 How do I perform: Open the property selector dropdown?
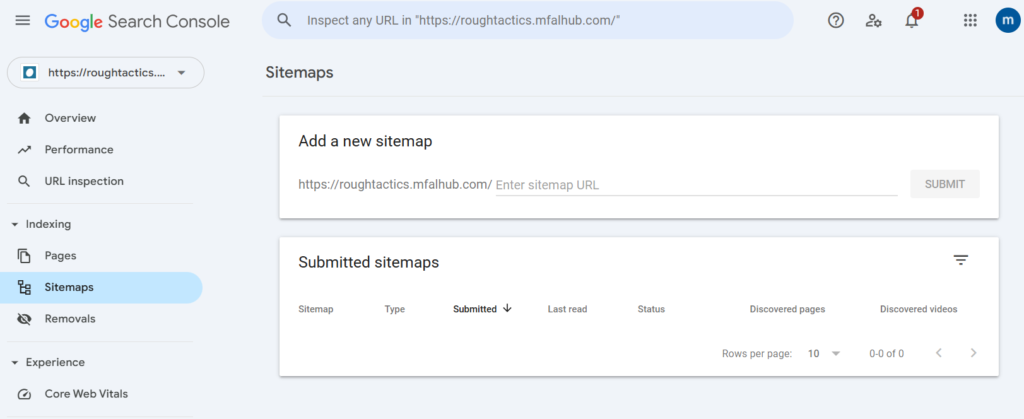[105, 72]
